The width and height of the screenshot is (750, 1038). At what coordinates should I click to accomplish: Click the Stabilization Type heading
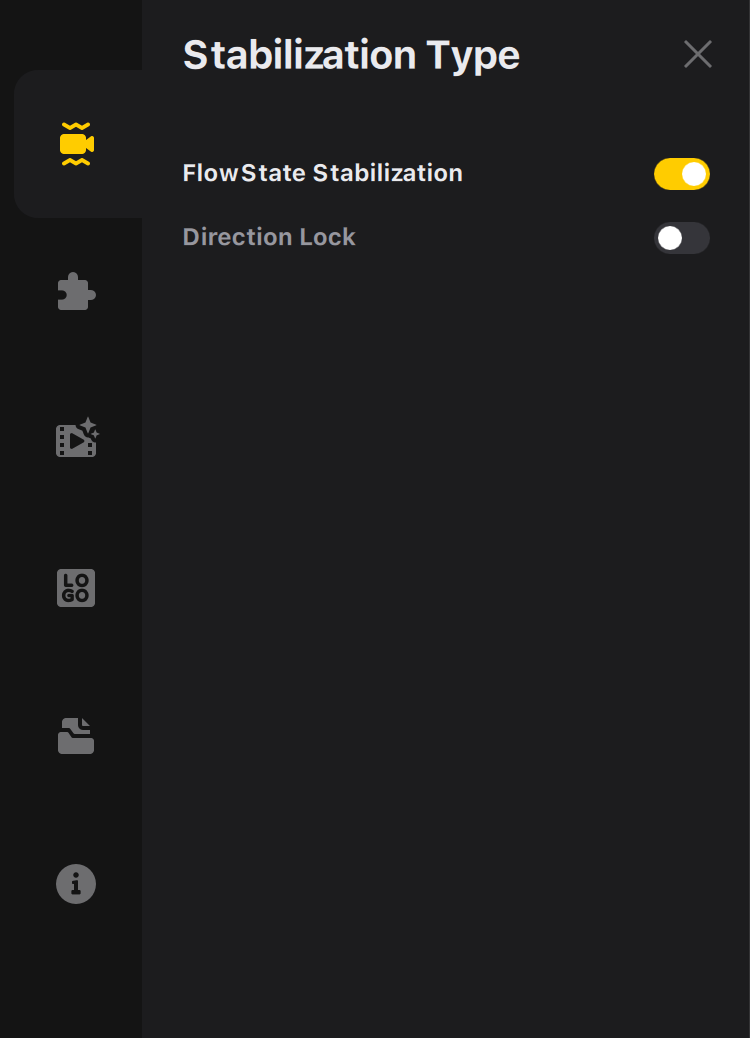352,55
